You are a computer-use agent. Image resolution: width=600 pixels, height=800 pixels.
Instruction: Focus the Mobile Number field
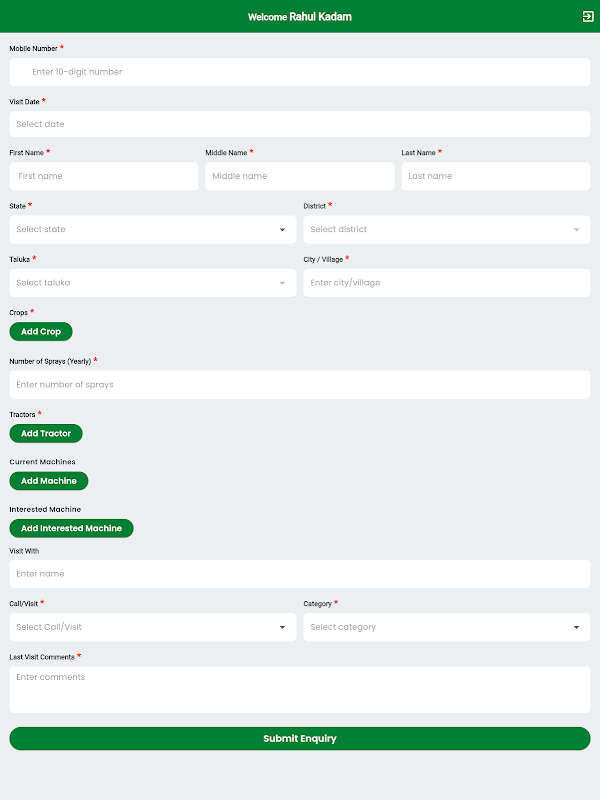[300, 72]
